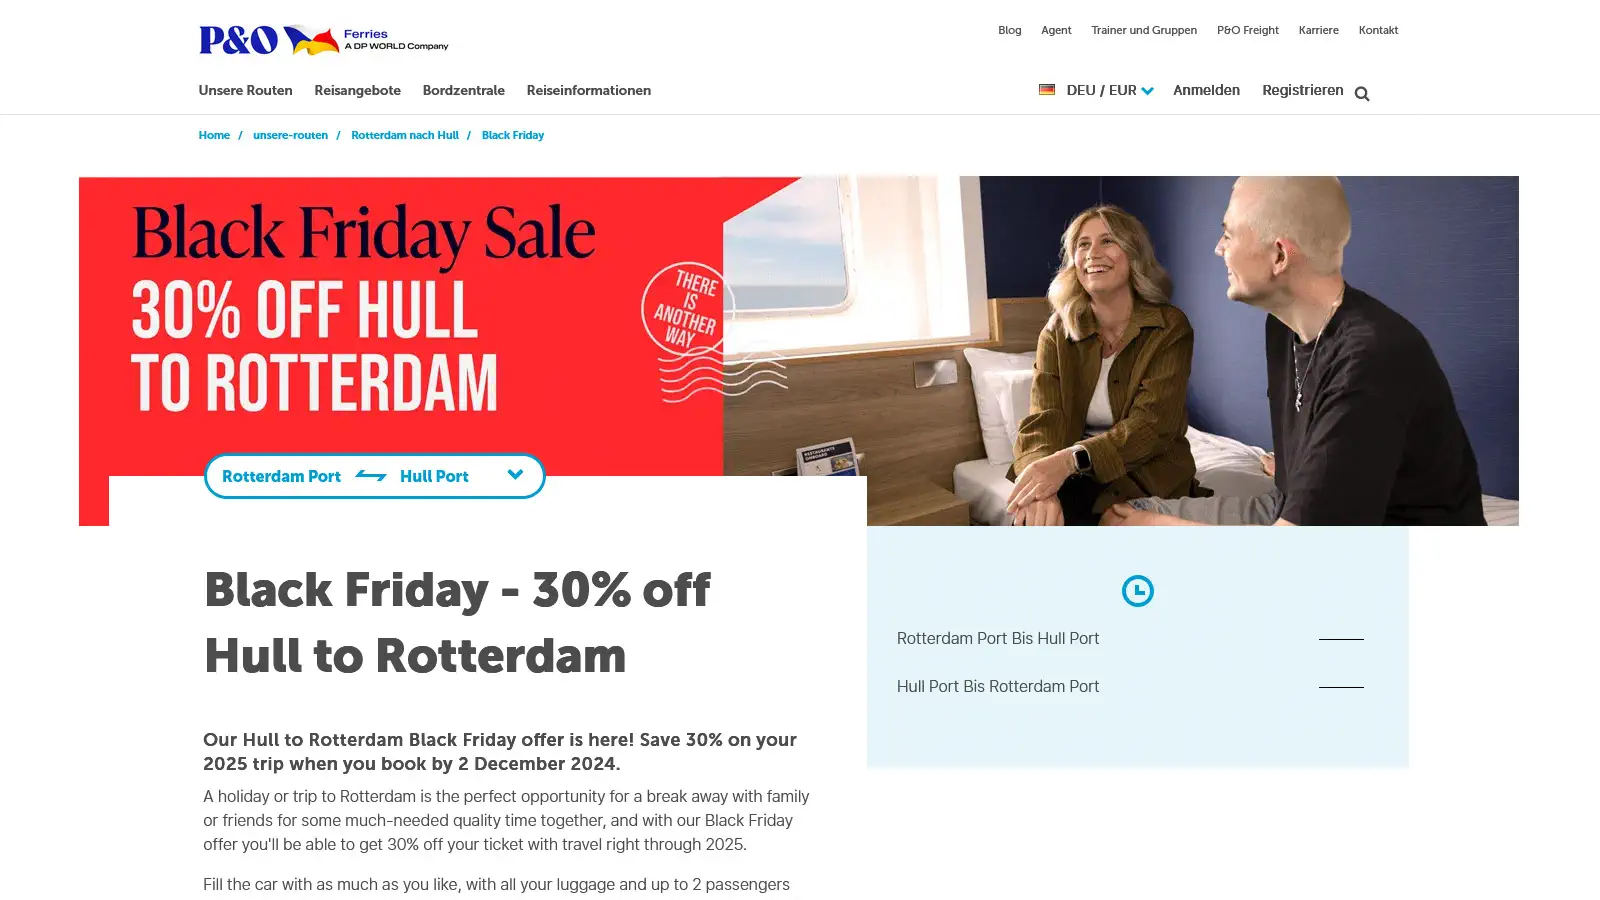
Task: Expand the Rotterdam Port to Hull Port selector
Action: pyautogui.click(x=375, y=476)
